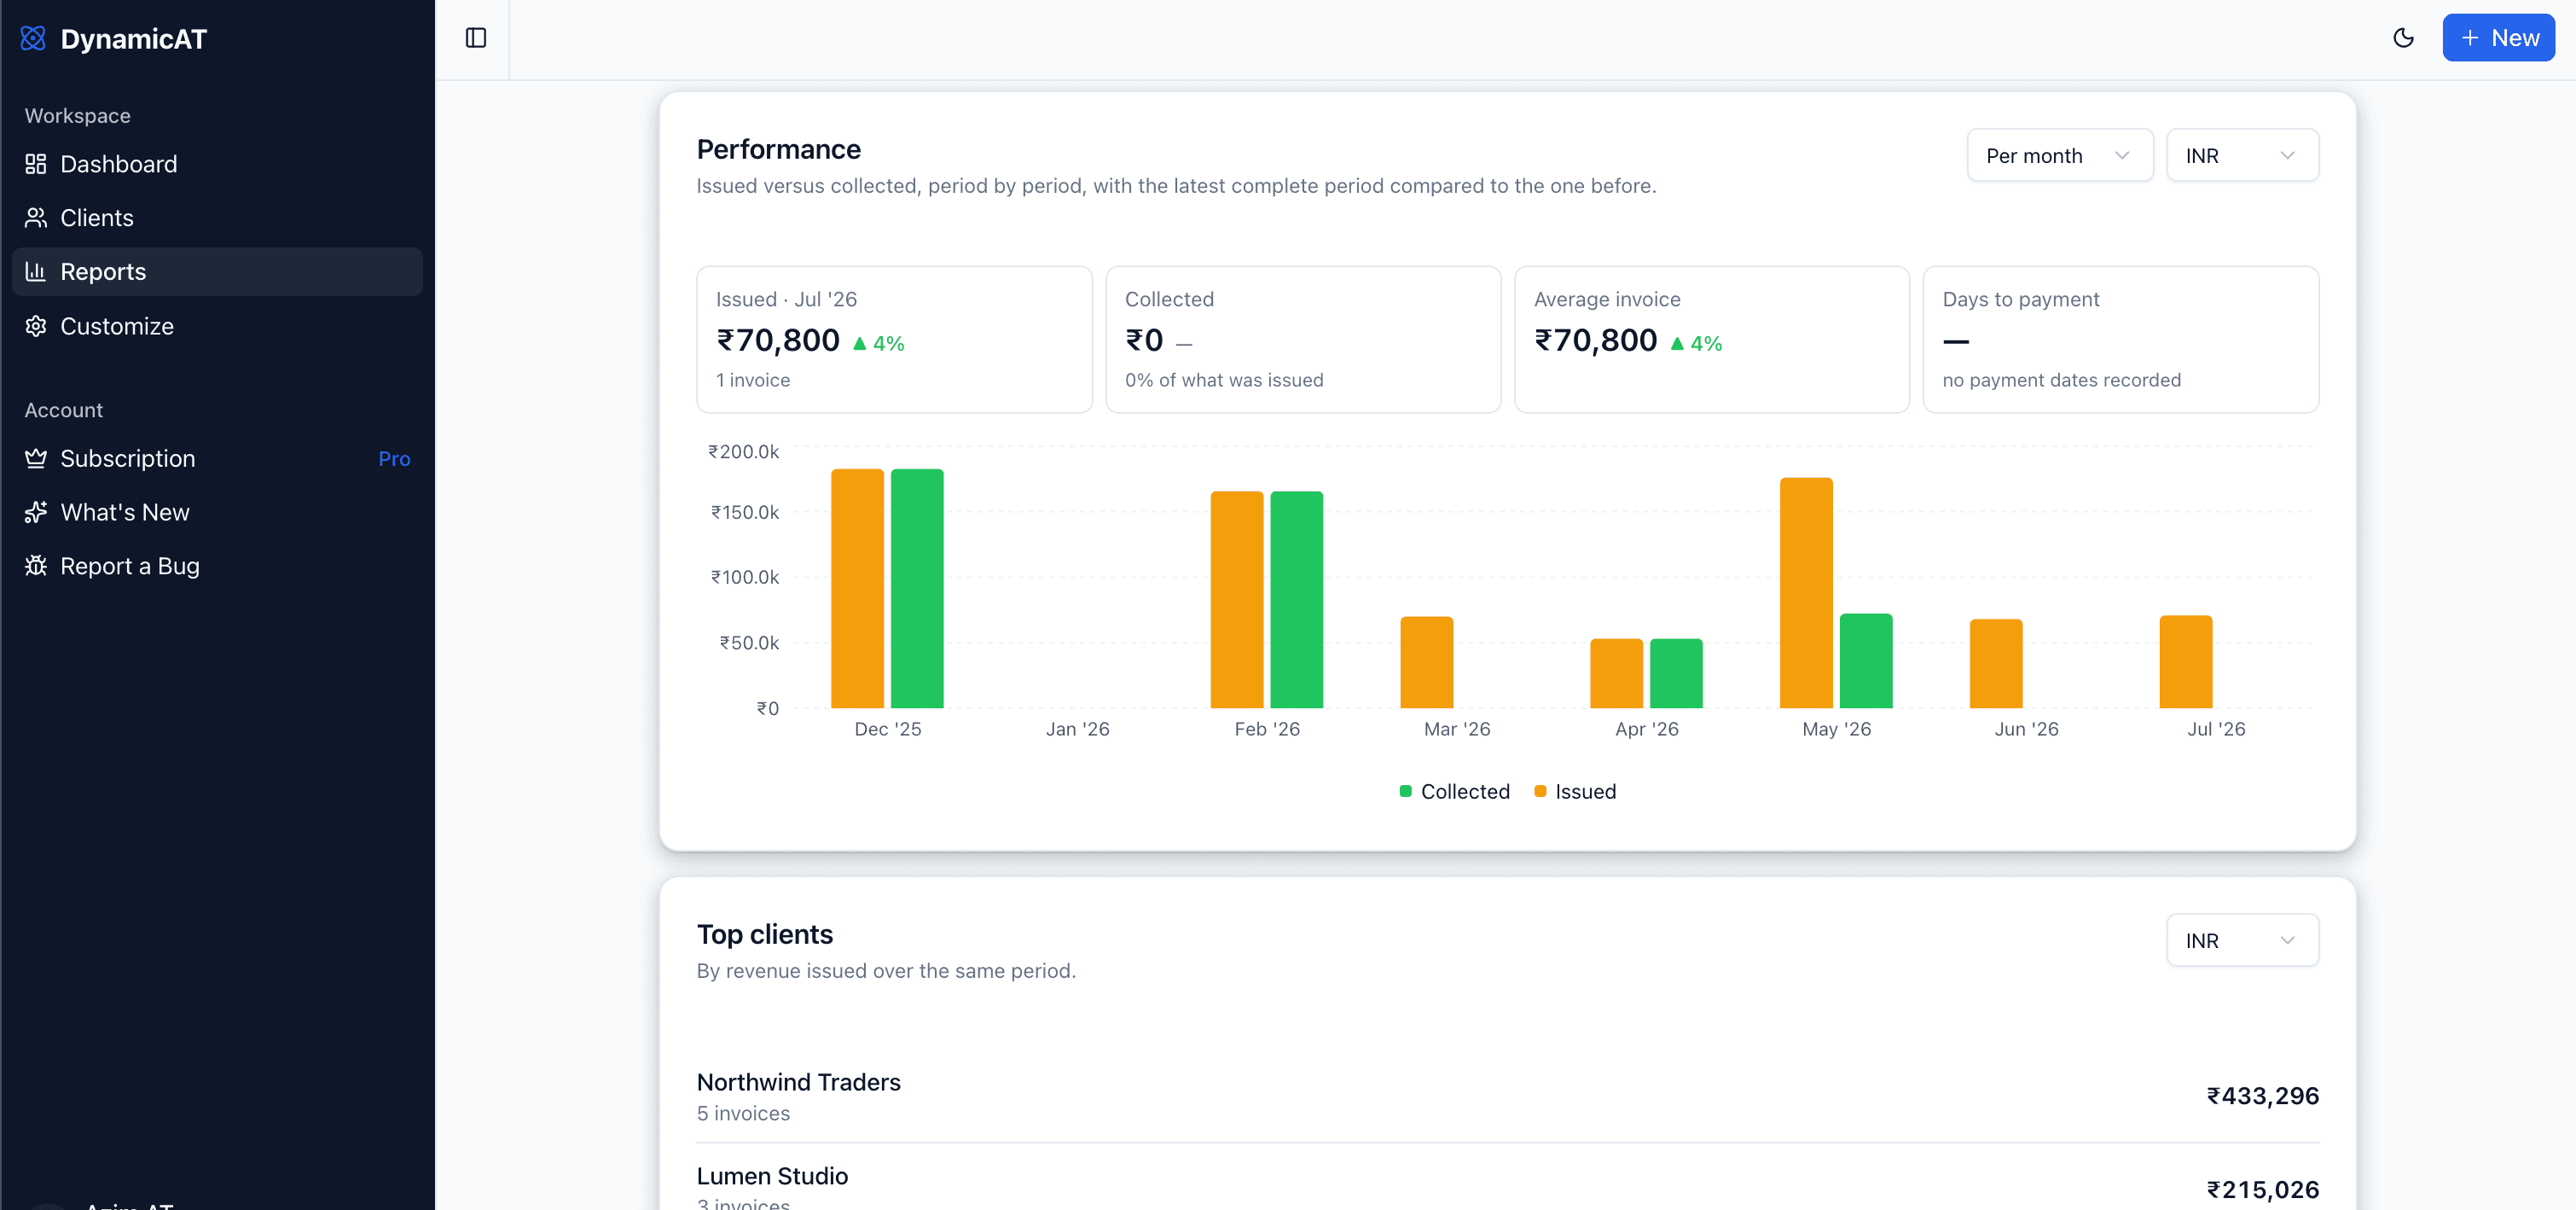Image resolution: width=2576 pixels, height=1210 pixels.
Task: Click the Dec '25 green Collected bar
Action: pos(917,589)
